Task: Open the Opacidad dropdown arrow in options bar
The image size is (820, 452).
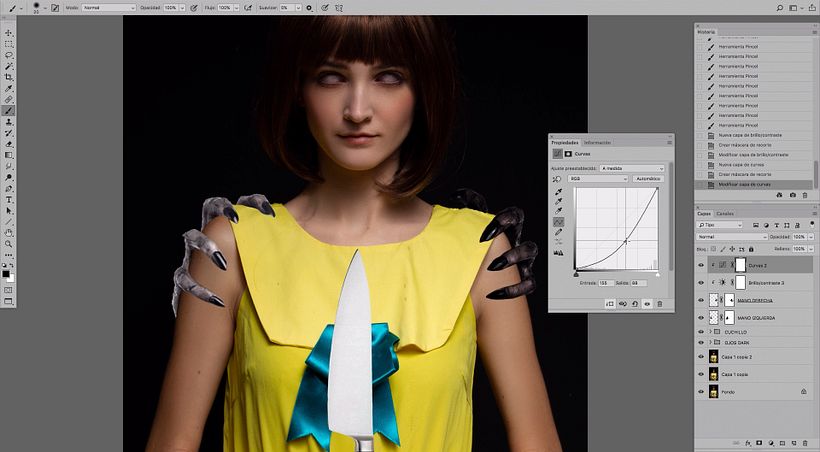Action: pyautogui.click(x=182, y=8)
